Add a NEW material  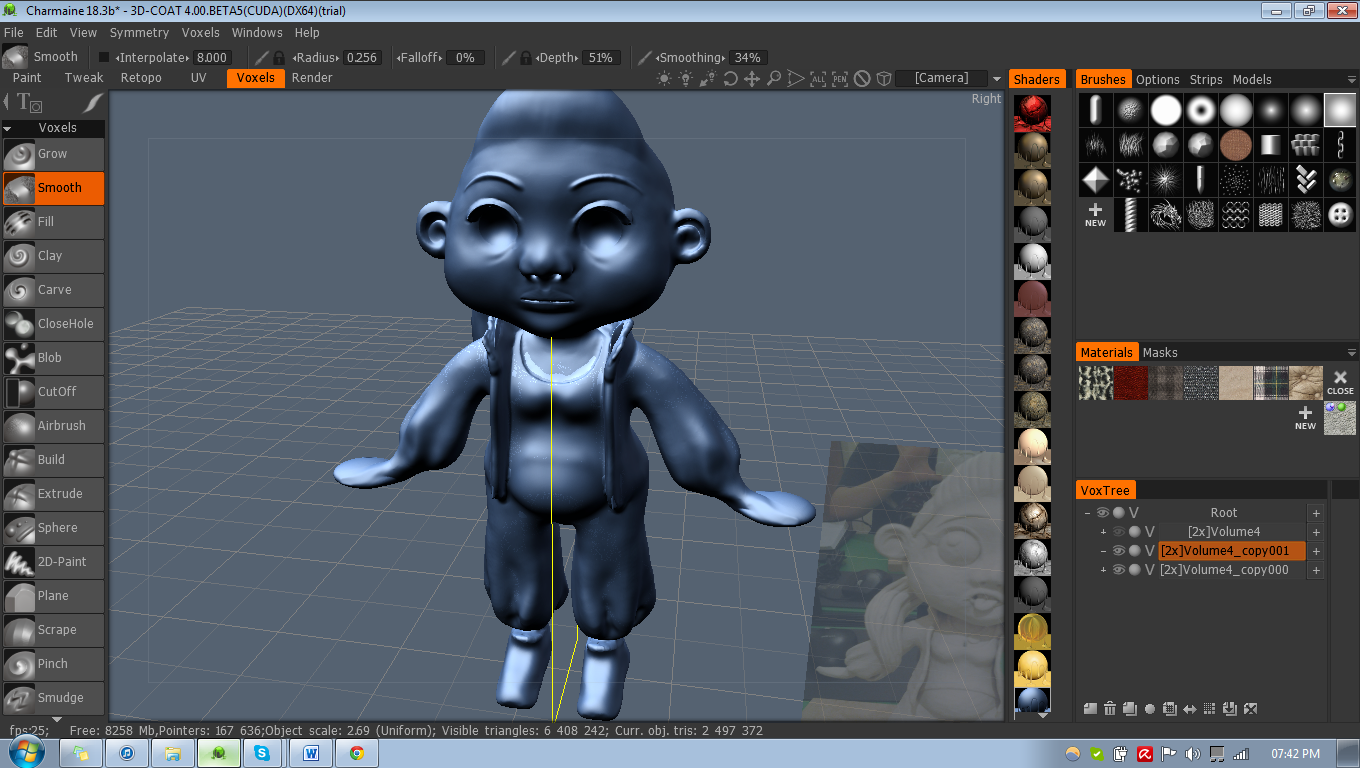(1305, 418)
